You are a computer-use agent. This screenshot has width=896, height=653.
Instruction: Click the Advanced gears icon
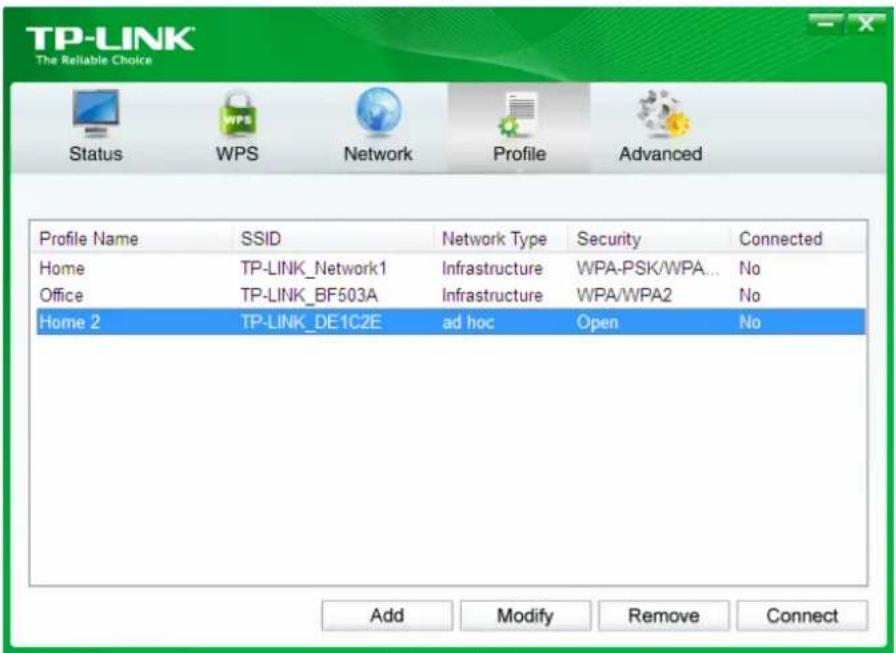click(x=663, y=114)
